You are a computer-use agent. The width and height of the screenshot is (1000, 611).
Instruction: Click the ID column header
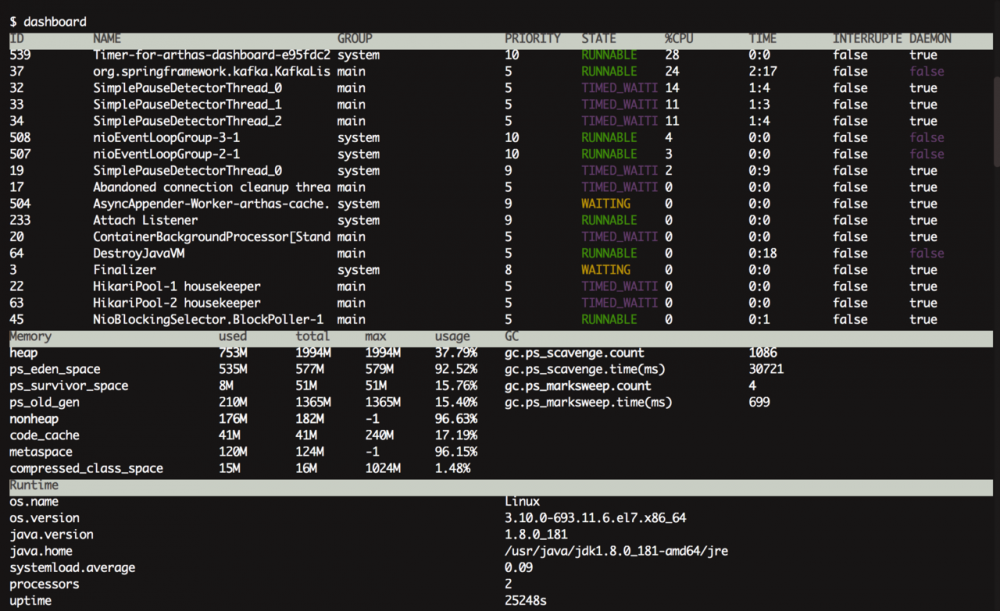[17, 39]
